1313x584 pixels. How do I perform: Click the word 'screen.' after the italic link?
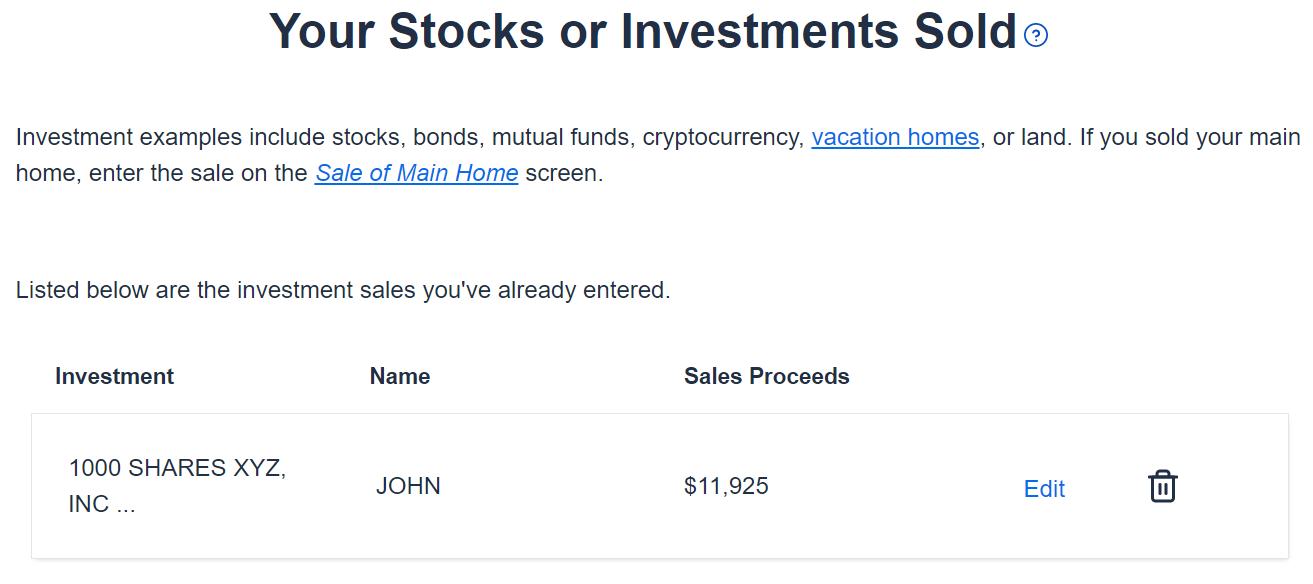click(x=564, y=173)
